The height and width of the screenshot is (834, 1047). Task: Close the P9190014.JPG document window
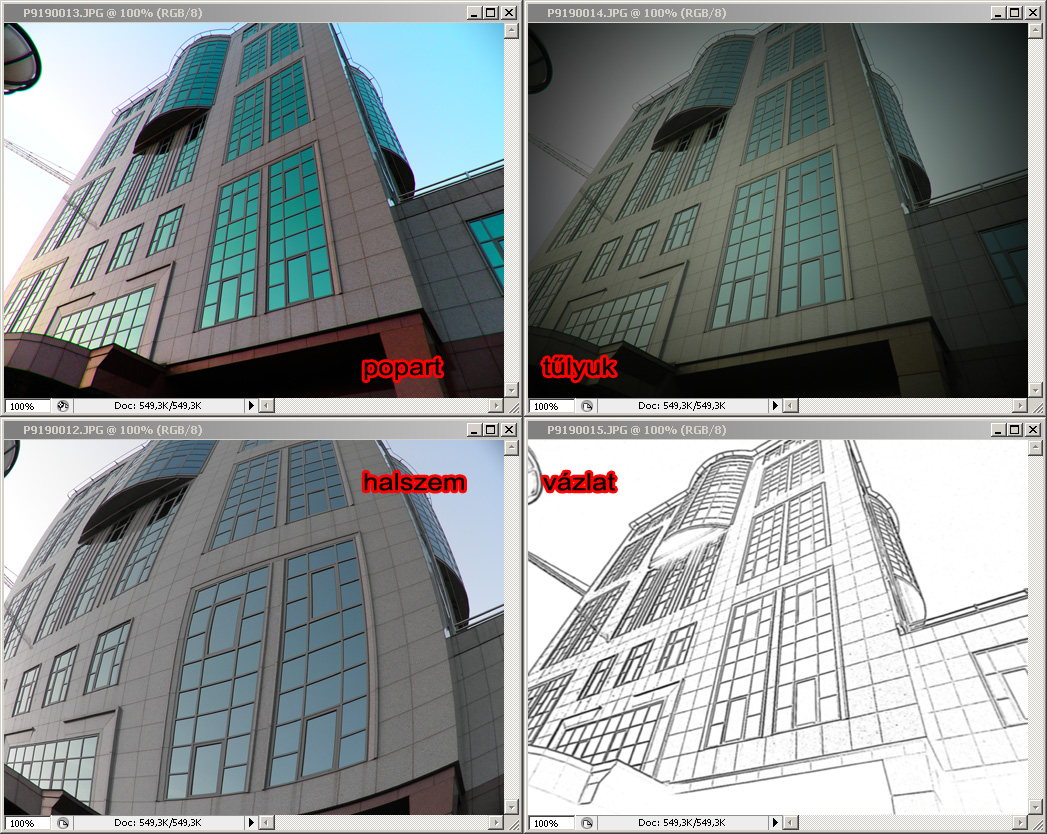click(1033, 13)
